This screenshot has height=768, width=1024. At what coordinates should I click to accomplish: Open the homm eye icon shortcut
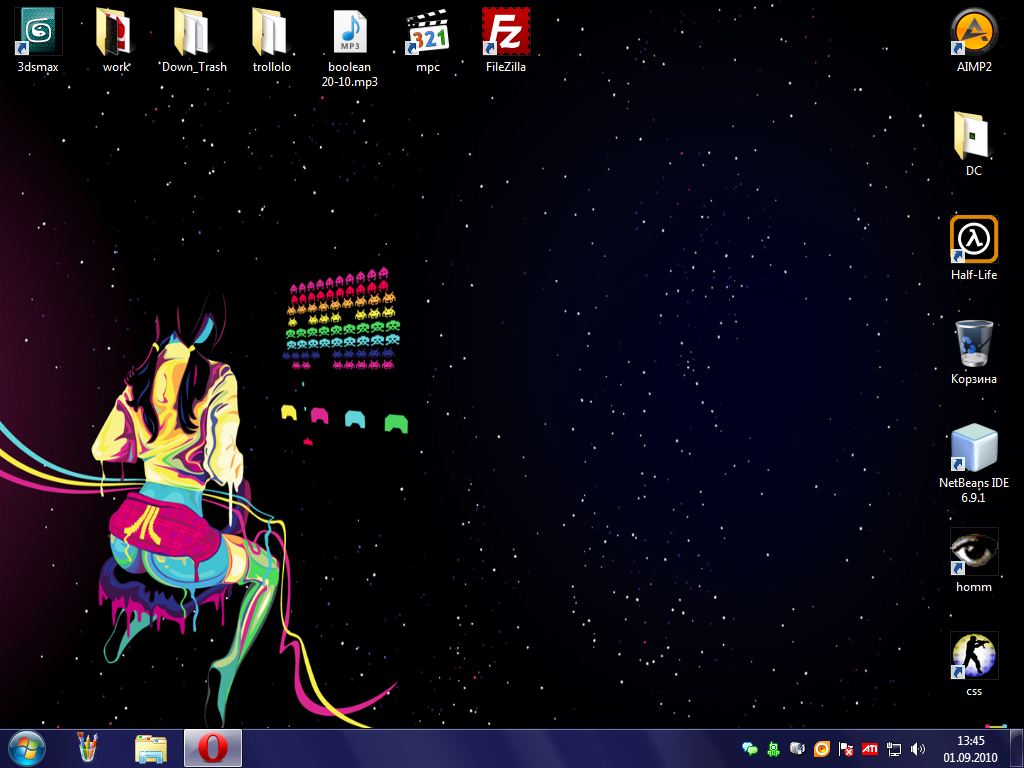[973, 552]
